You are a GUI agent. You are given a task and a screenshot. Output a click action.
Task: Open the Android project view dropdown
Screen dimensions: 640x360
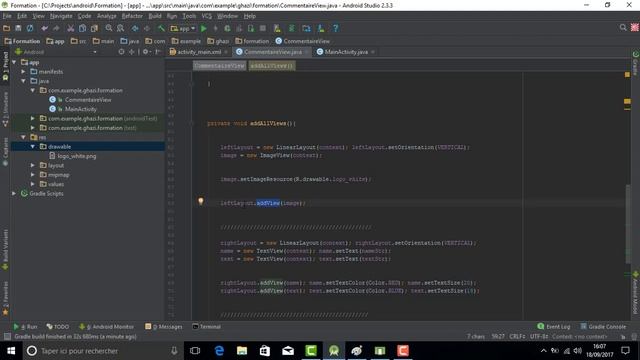click(56, 52)
